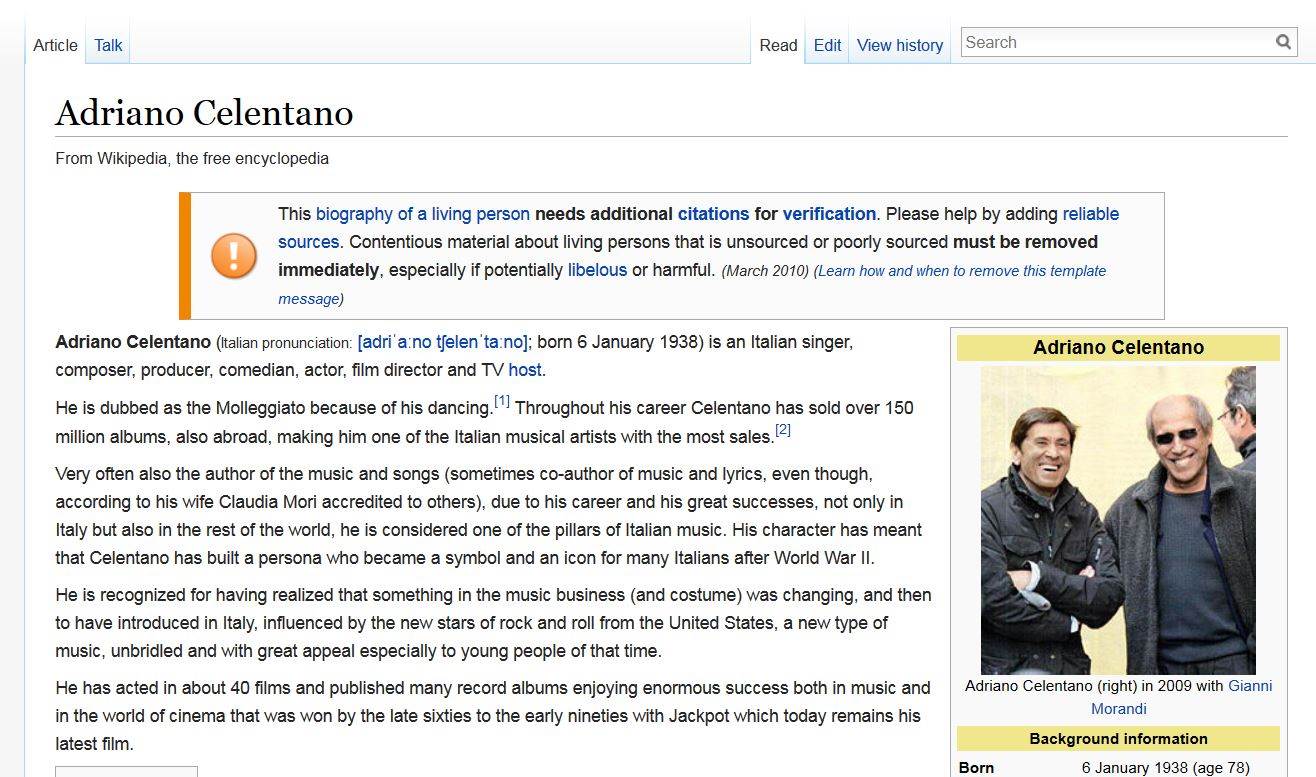
Task: Click the search magnifying glass icon
Action: pos(1283,42)
